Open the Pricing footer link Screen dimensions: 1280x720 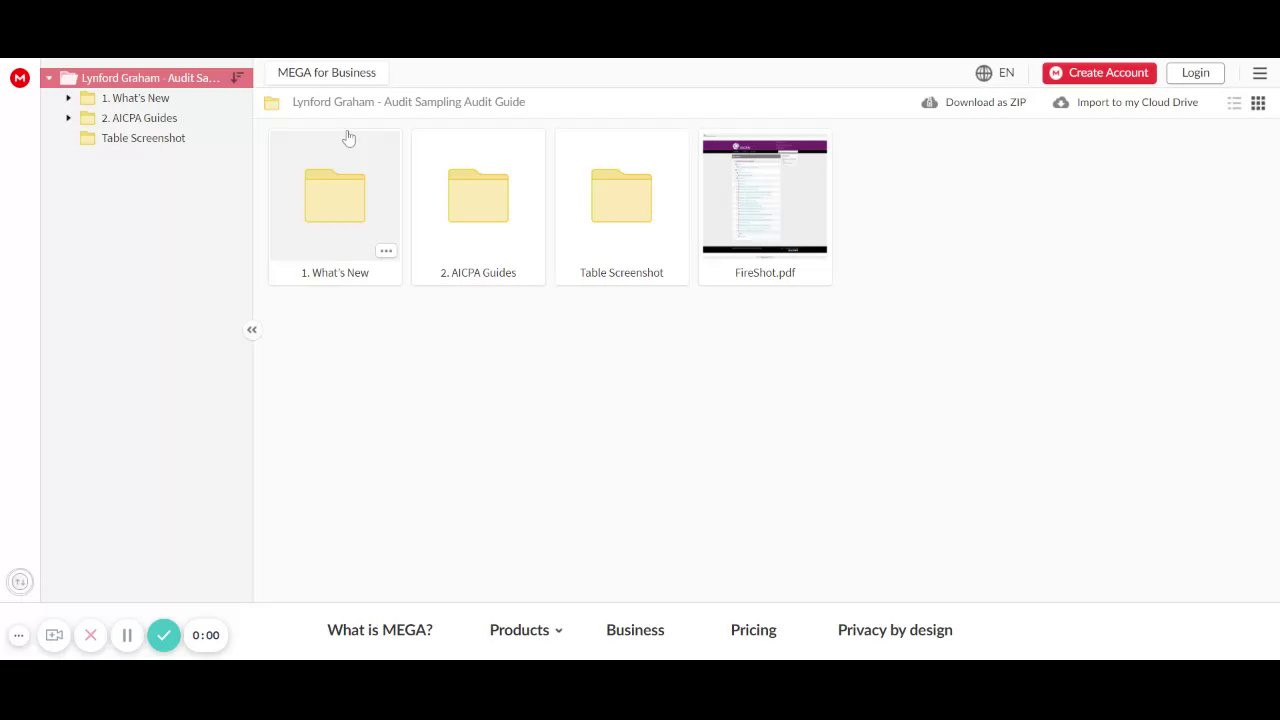753,630
